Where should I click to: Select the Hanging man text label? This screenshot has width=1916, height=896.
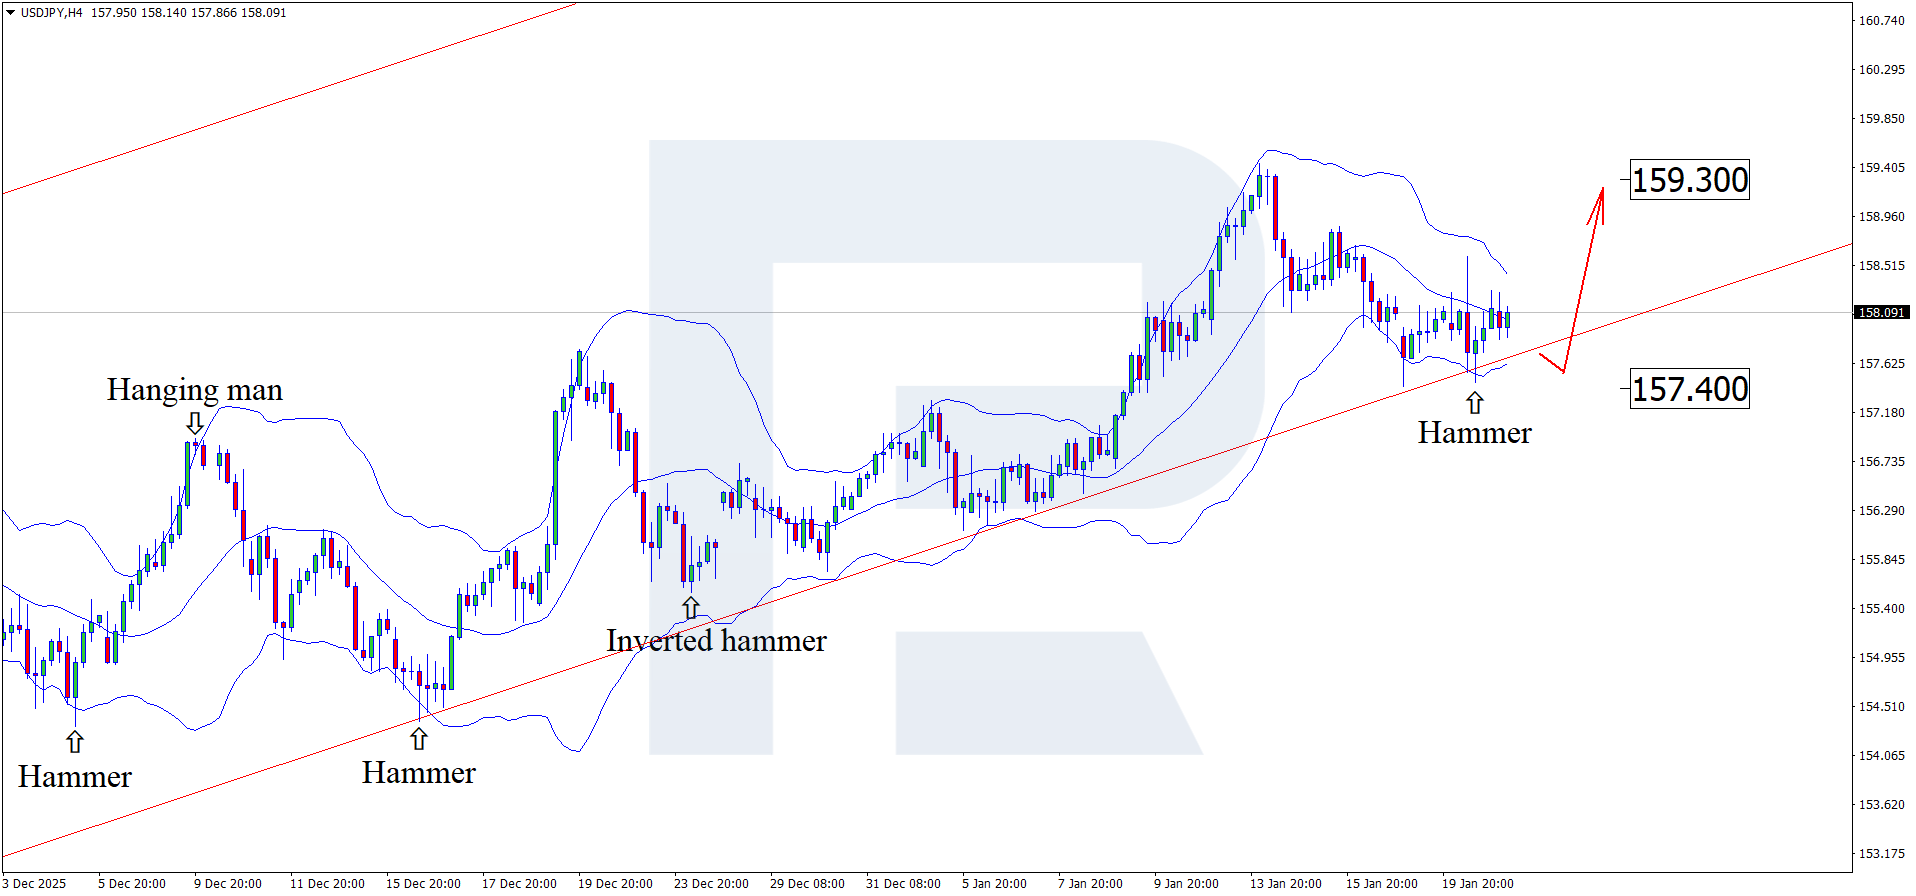(x=195, y=389)
